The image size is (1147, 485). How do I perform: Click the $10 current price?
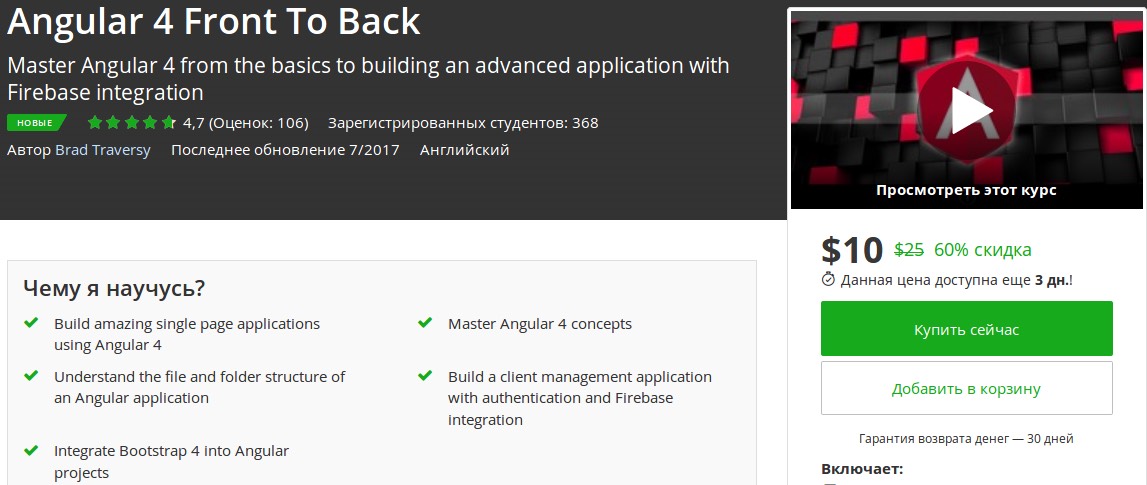click(851, 249)
